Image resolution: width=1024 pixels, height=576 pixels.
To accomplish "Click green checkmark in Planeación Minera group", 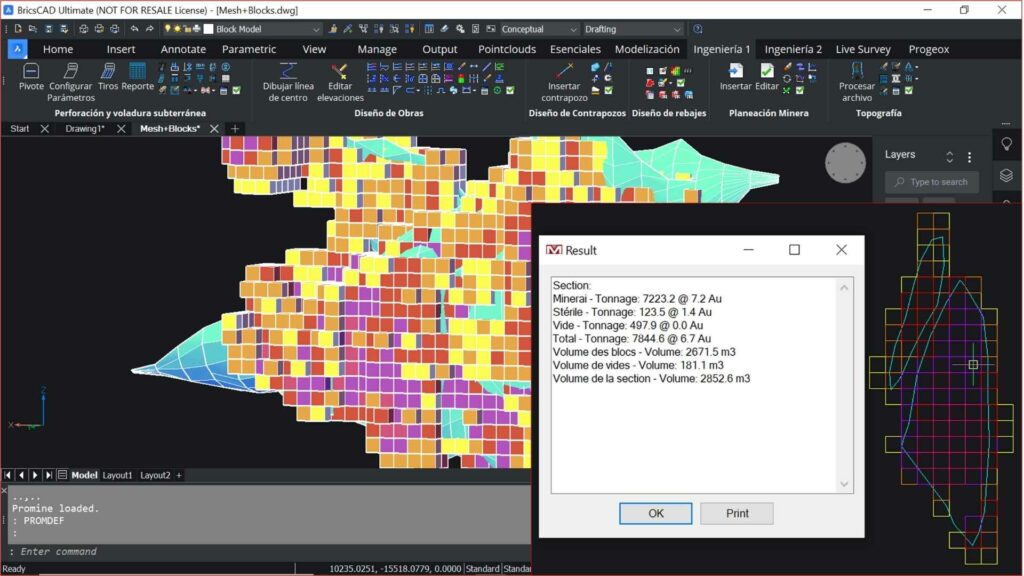I will click(800, 91).
